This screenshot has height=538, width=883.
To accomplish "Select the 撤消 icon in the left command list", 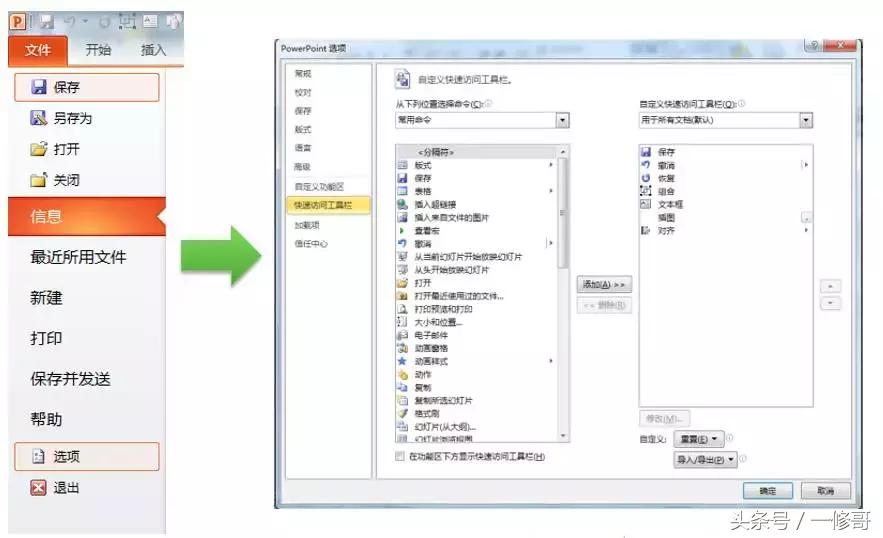I will click(402, 243).
